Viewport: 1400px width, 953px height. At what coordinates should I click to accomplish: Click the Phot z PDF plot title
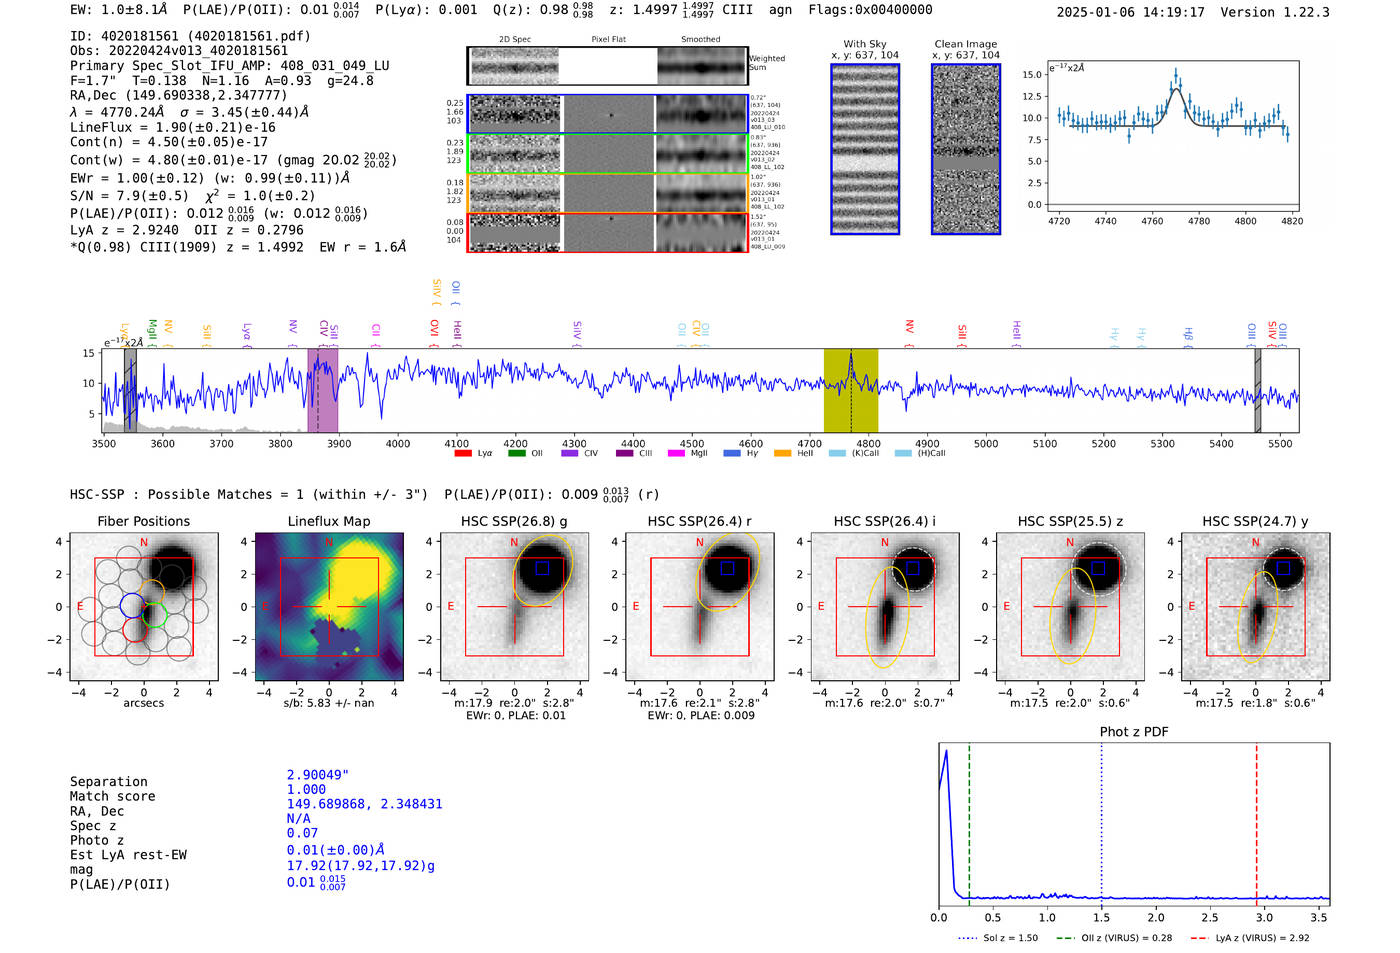1134,732
